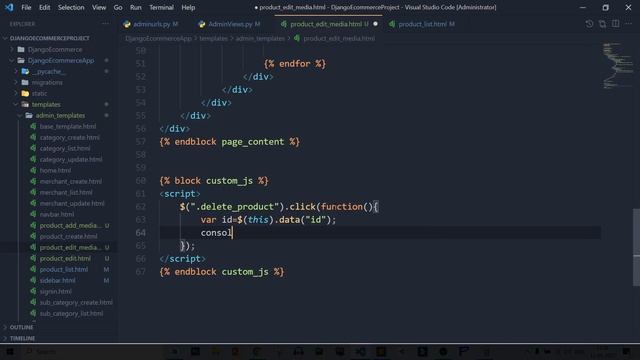Image resolution: width=640 pixels, height=360 pixels.
Task: Open merchant_create.html file
Action: 71,182
